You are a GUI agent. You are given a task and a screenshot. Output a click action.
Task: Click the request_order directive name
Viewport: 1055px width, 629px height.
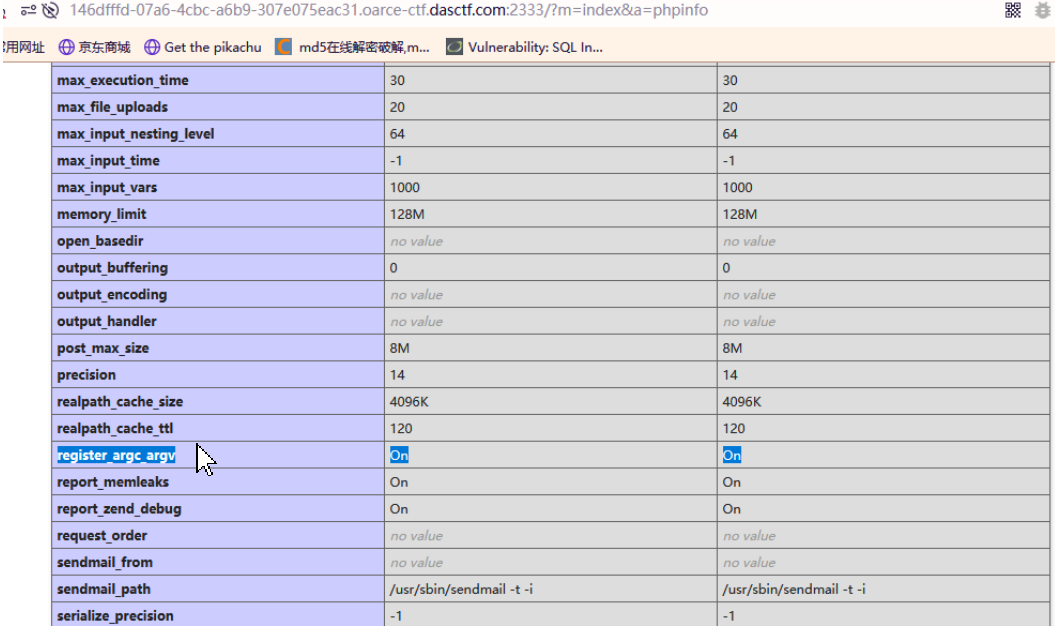pyautogui.click(x=102, y=535)
